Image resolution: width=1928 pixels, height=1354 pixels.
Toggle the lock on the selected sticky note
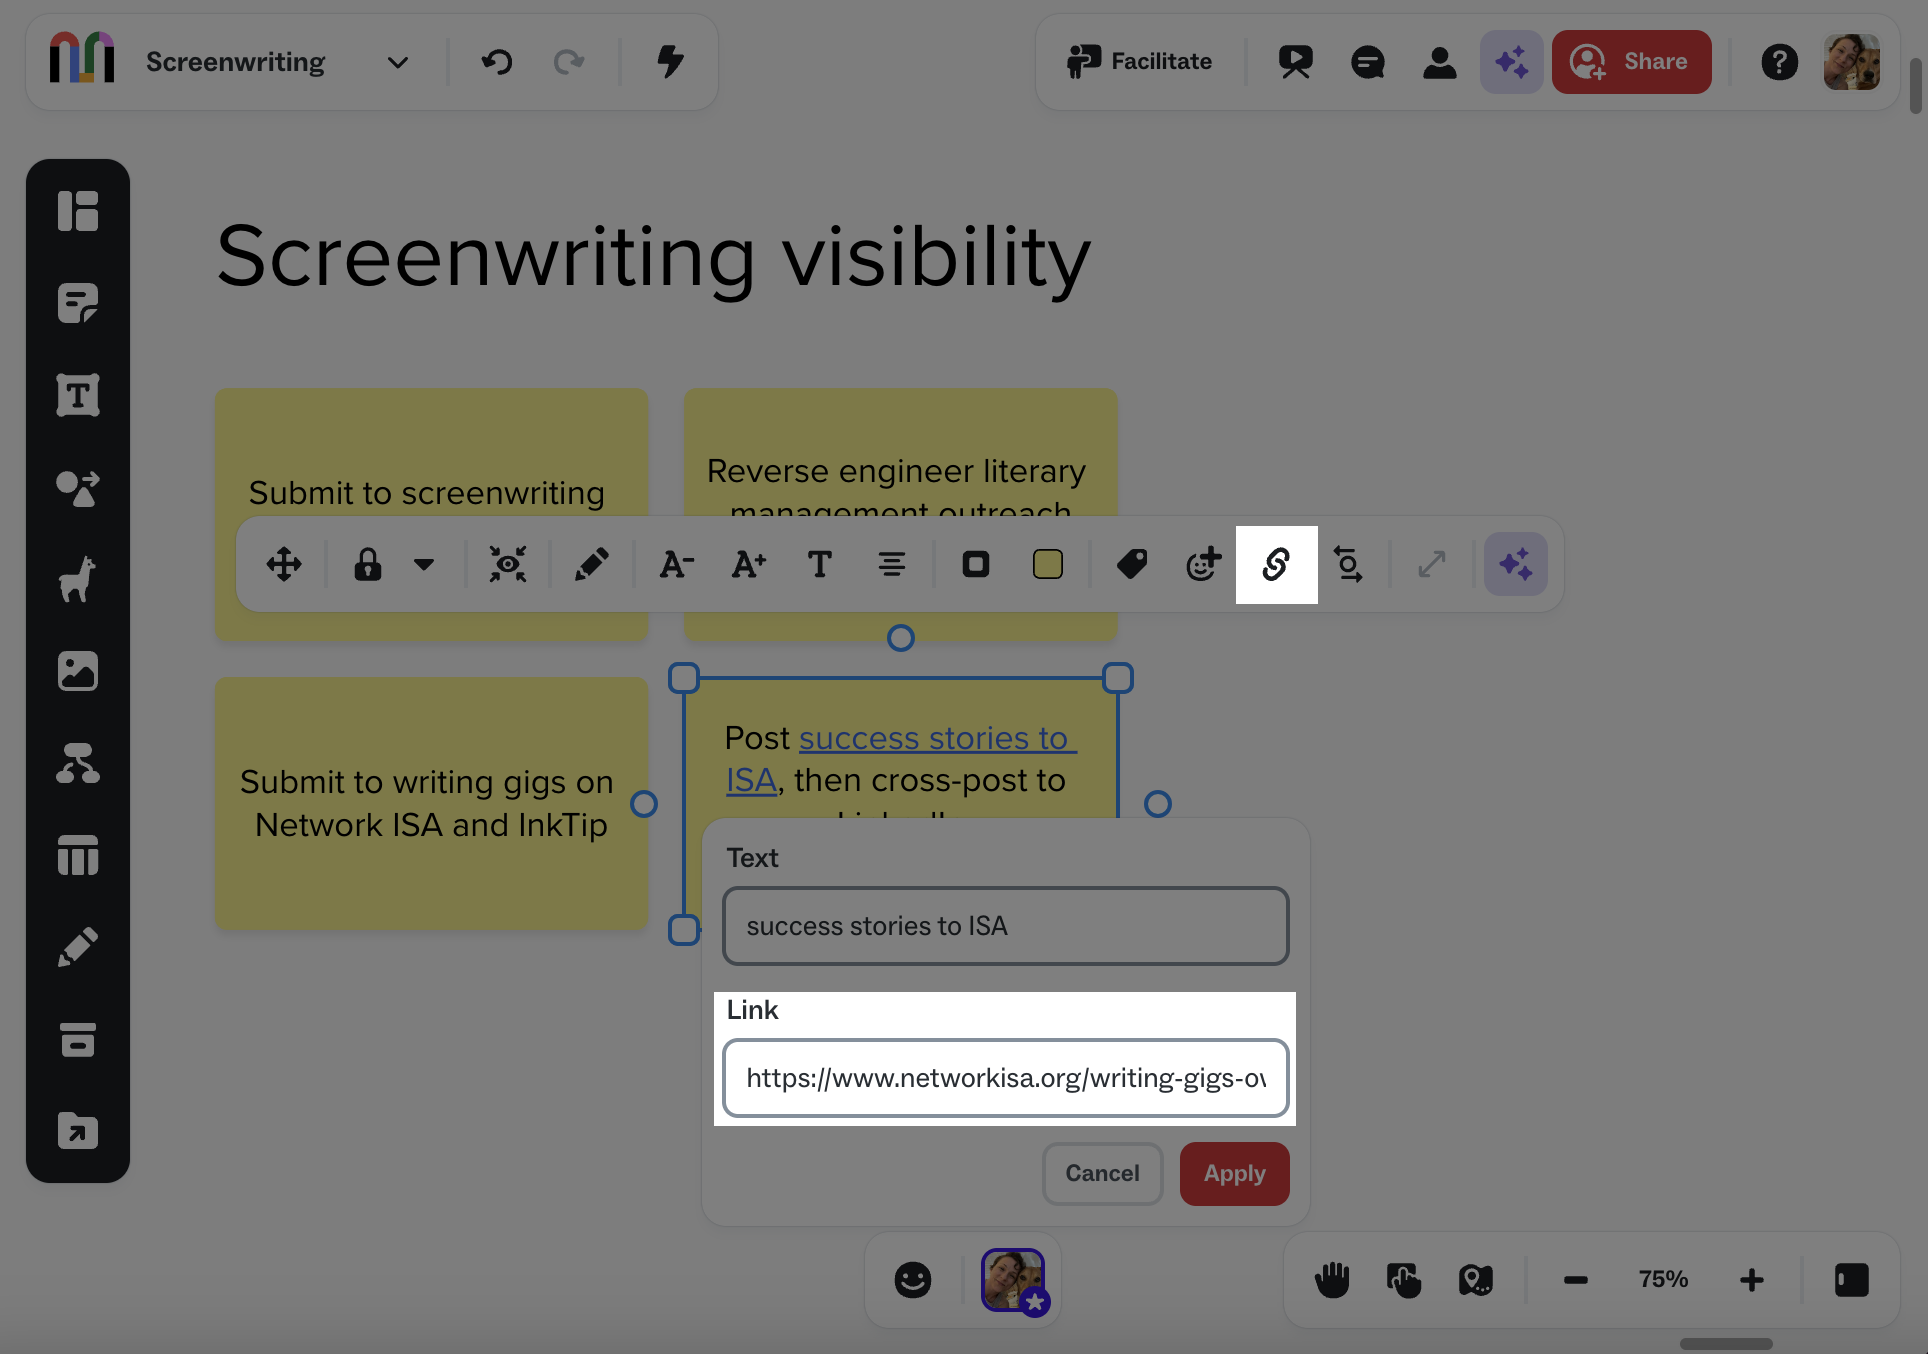[367, 564]
